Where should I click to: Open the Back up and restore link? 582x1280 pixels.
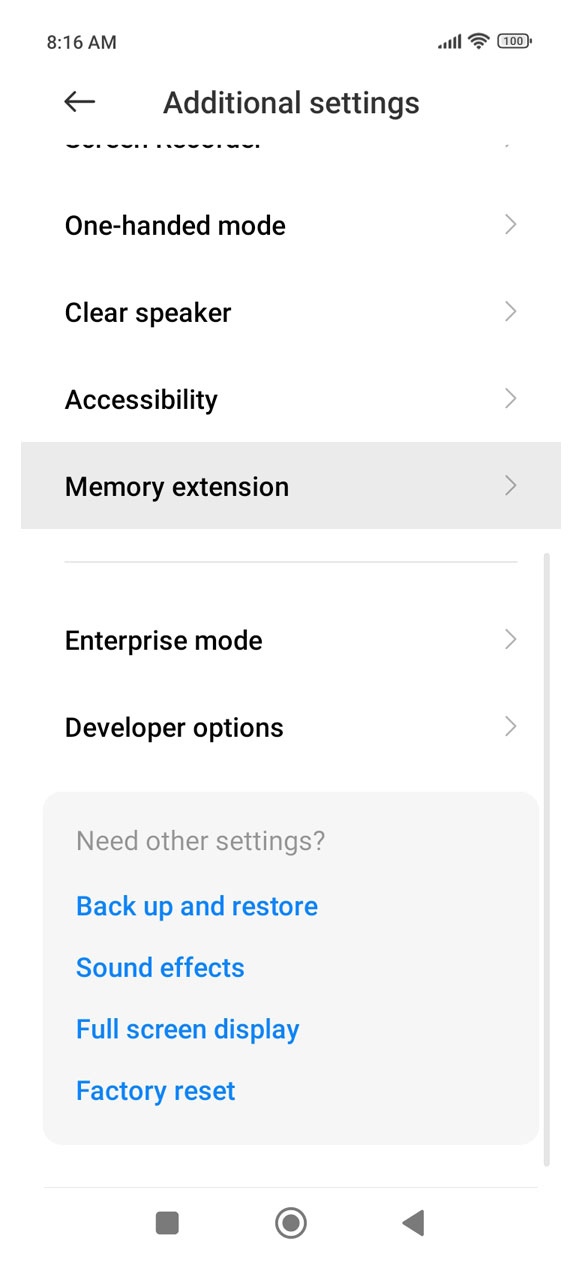click(x=197, y=906)
